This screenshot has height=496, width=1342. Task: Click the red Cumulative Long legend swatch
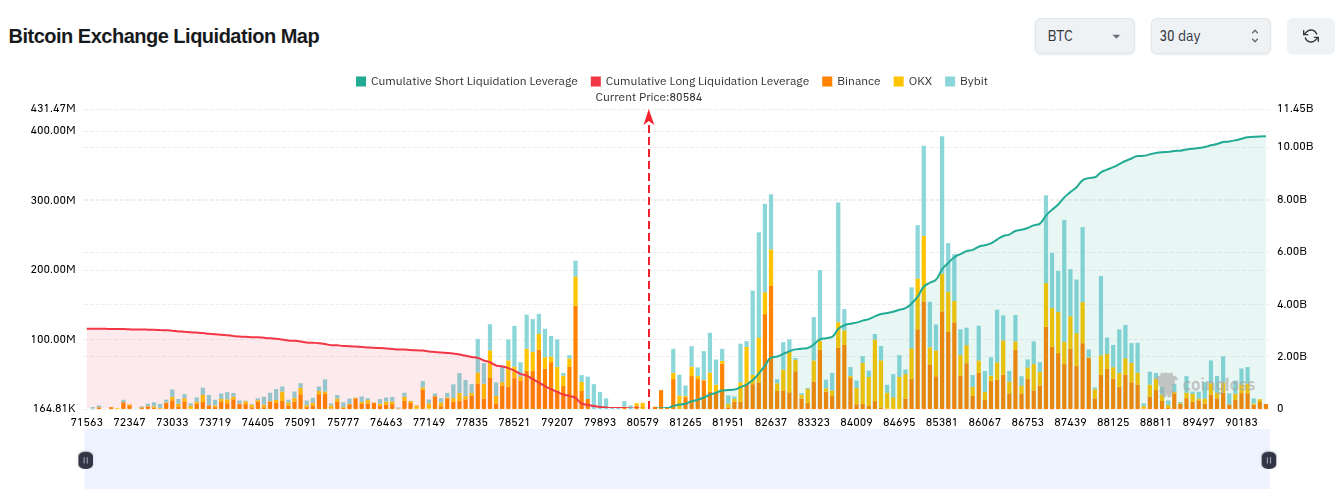coord(596,81)
